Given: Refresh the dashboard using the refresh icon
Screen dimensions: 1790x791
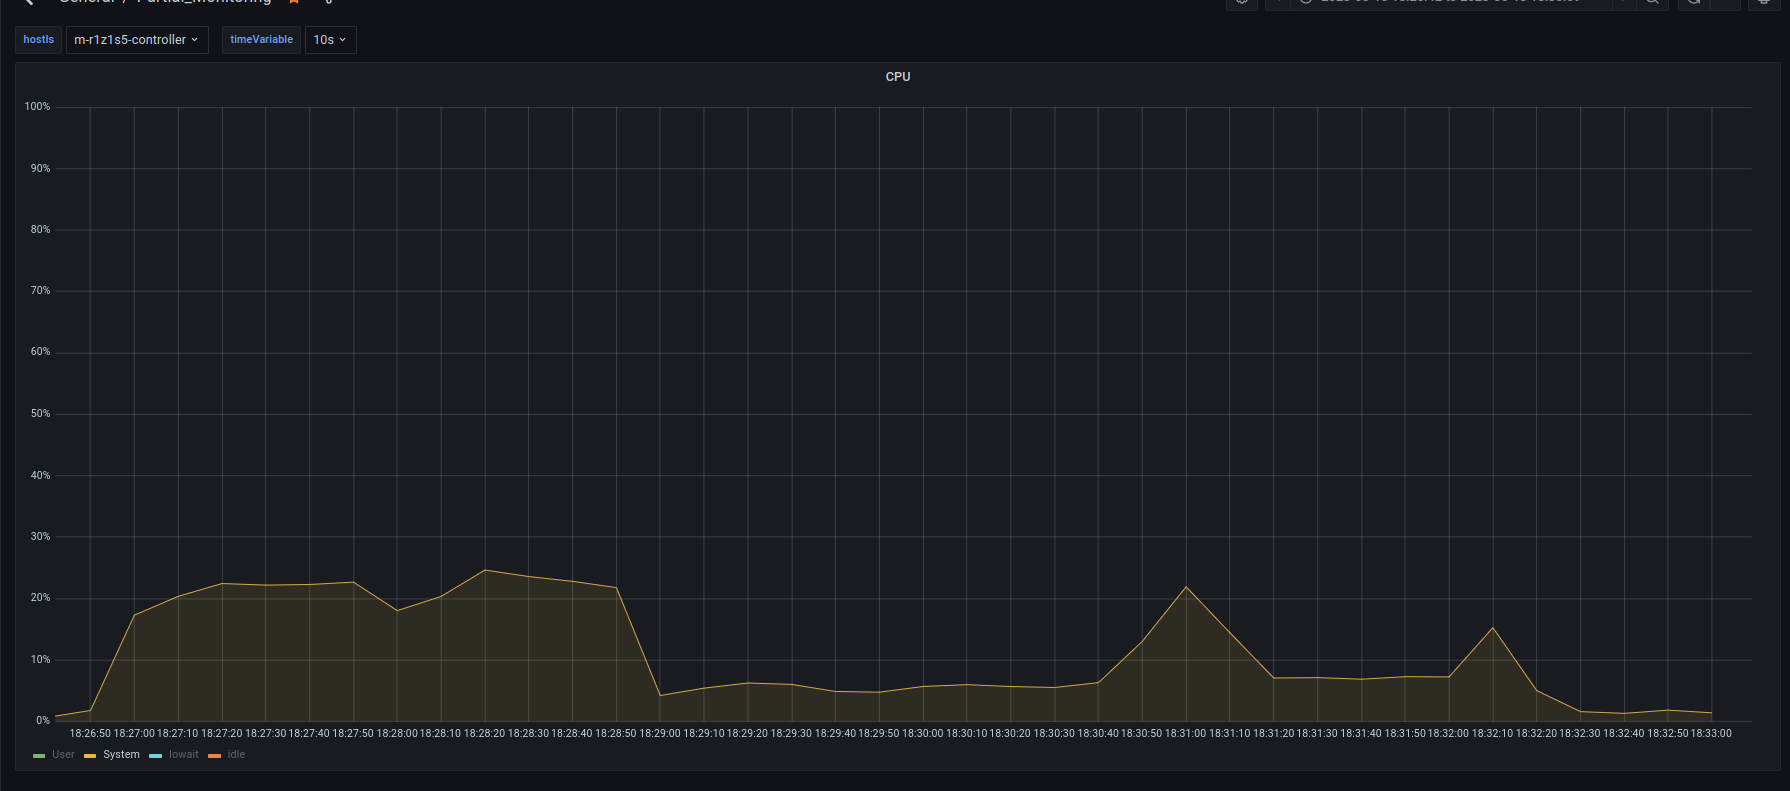Looking at the screenshot, I should click(1693, 3).
